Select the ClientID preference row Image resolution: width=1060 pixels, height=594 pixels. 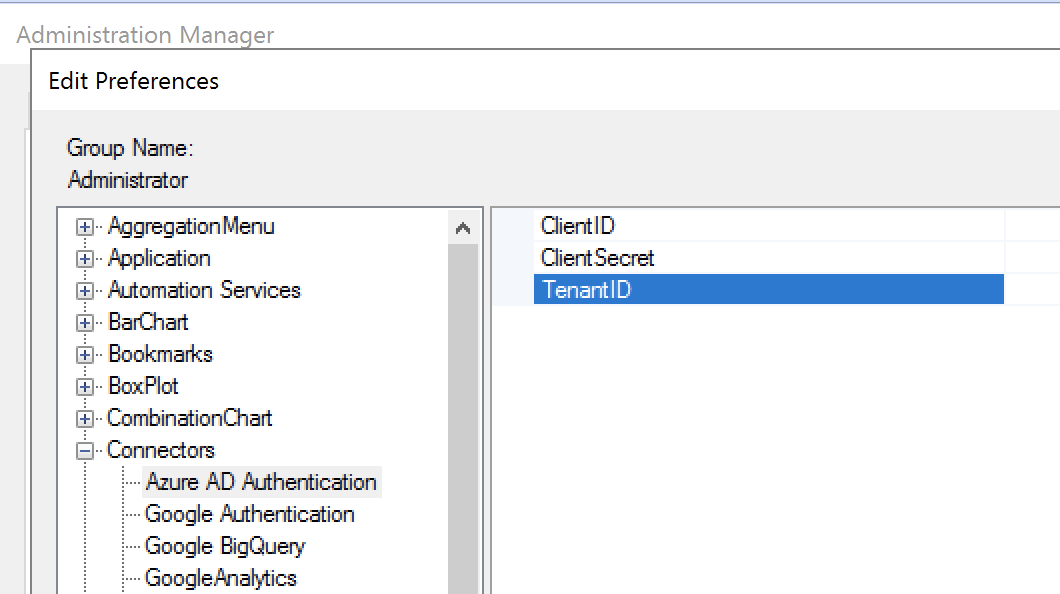click(769, 226)
